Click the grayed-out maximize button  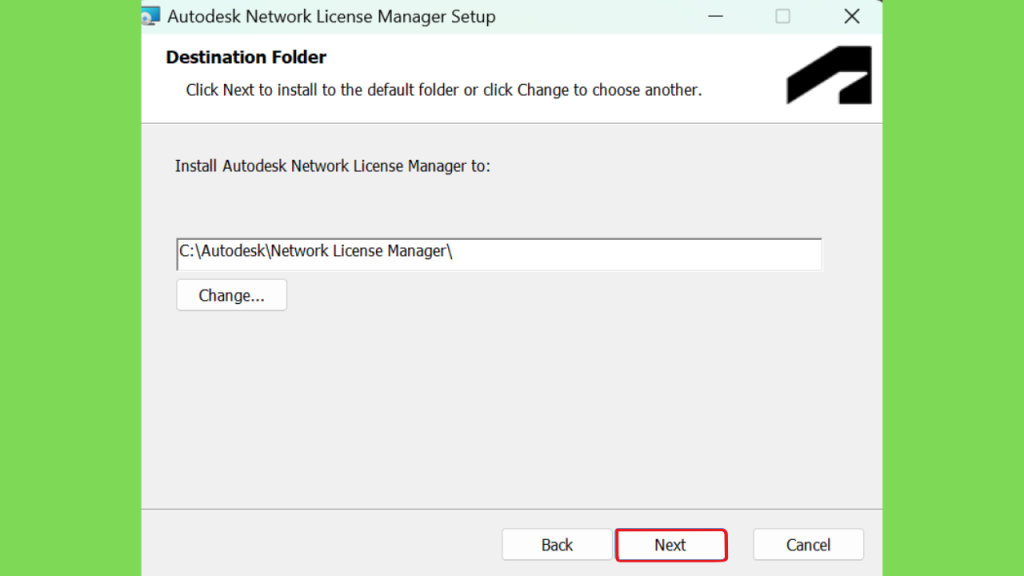783,16
